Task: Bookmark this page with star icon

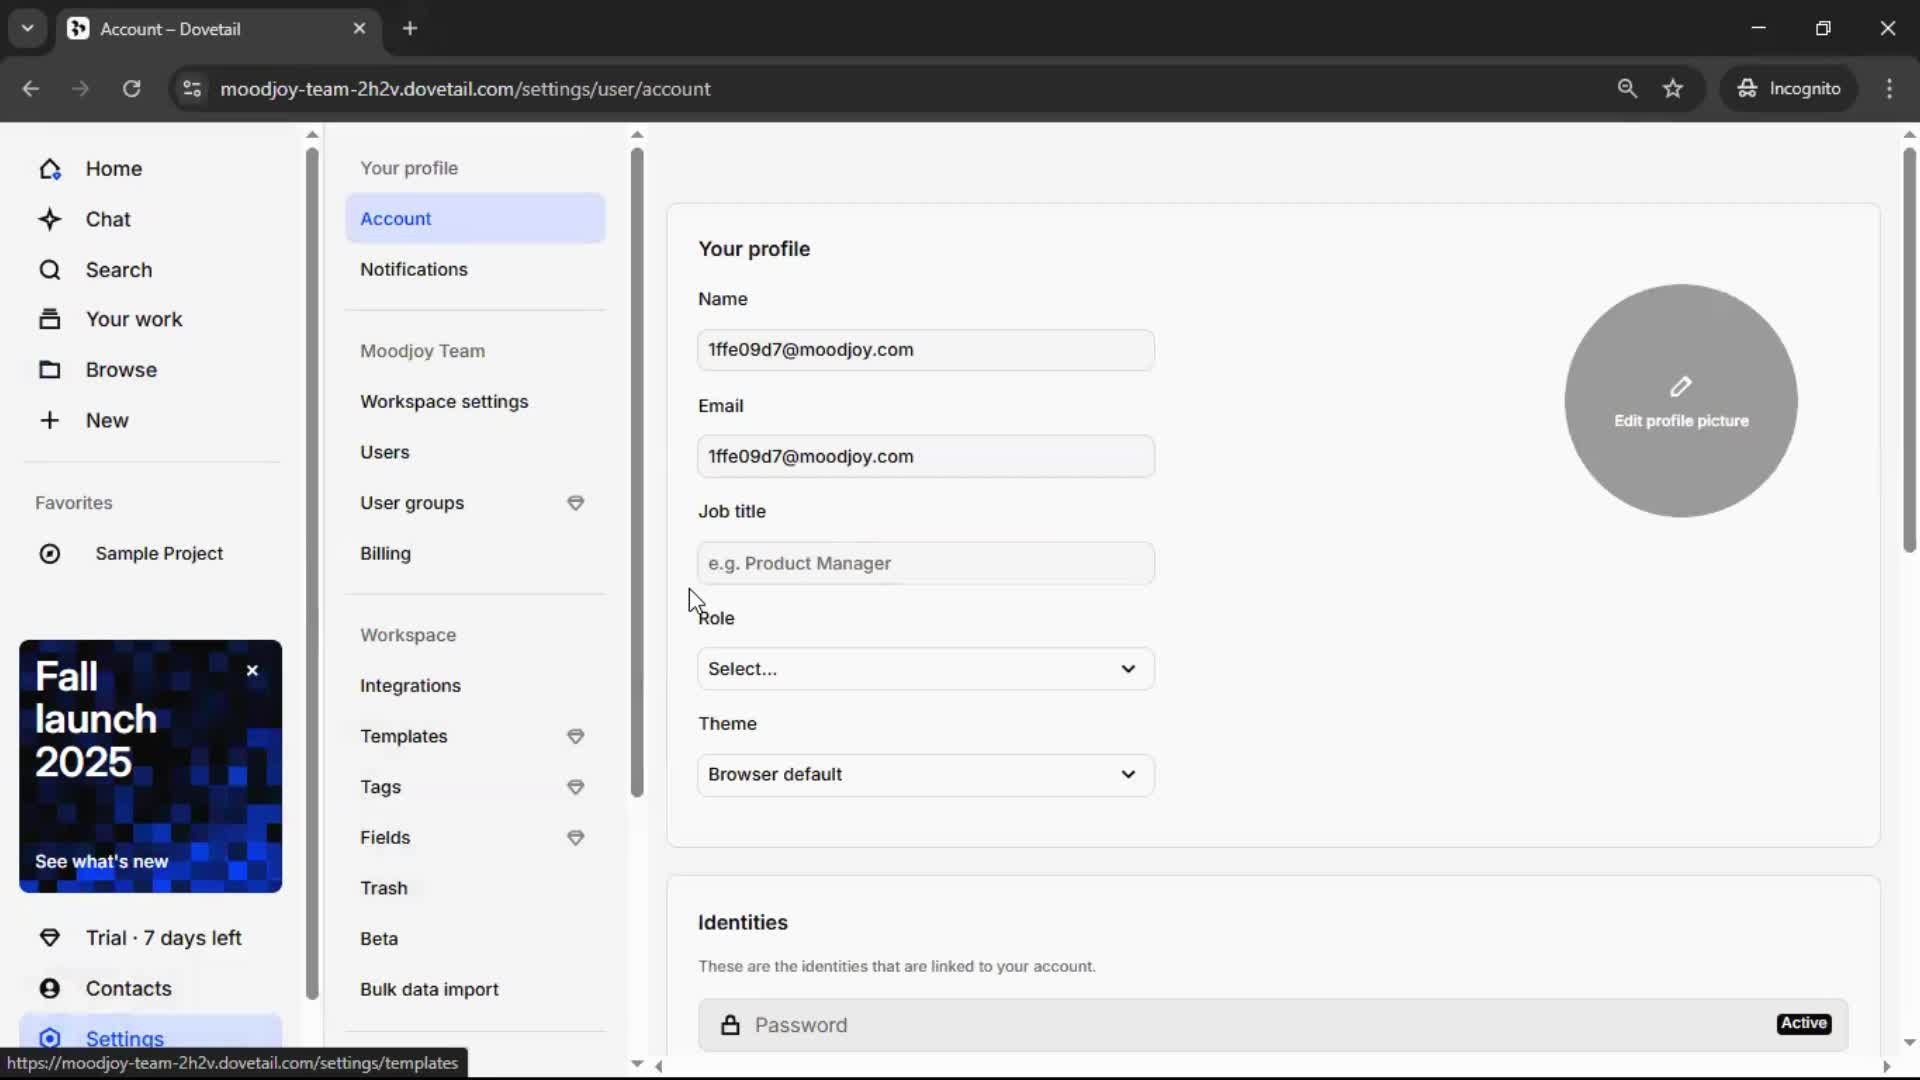Action: coord(1673,89)
